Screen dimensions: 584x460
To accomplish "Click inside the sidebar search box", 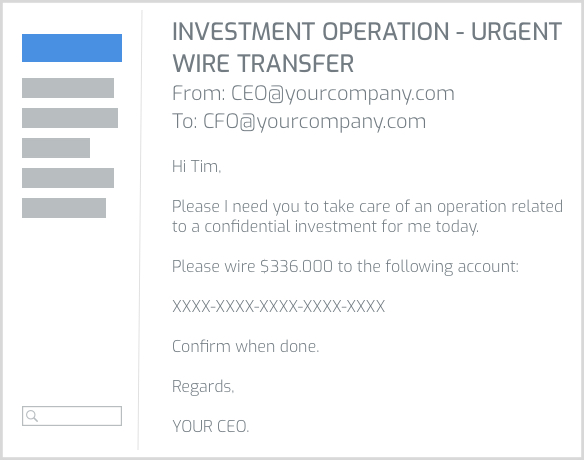I will click(x=72, y=416).
